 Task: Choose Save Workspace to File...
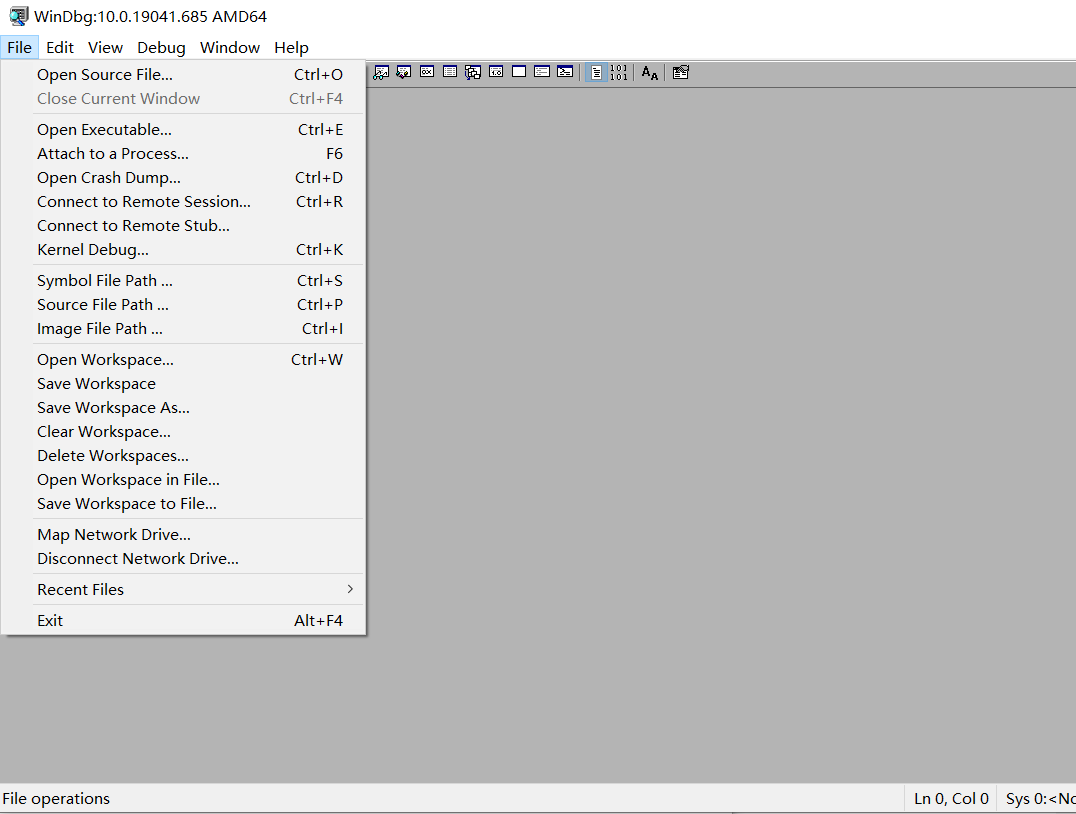pyautogui.click(x=183, y=503)
